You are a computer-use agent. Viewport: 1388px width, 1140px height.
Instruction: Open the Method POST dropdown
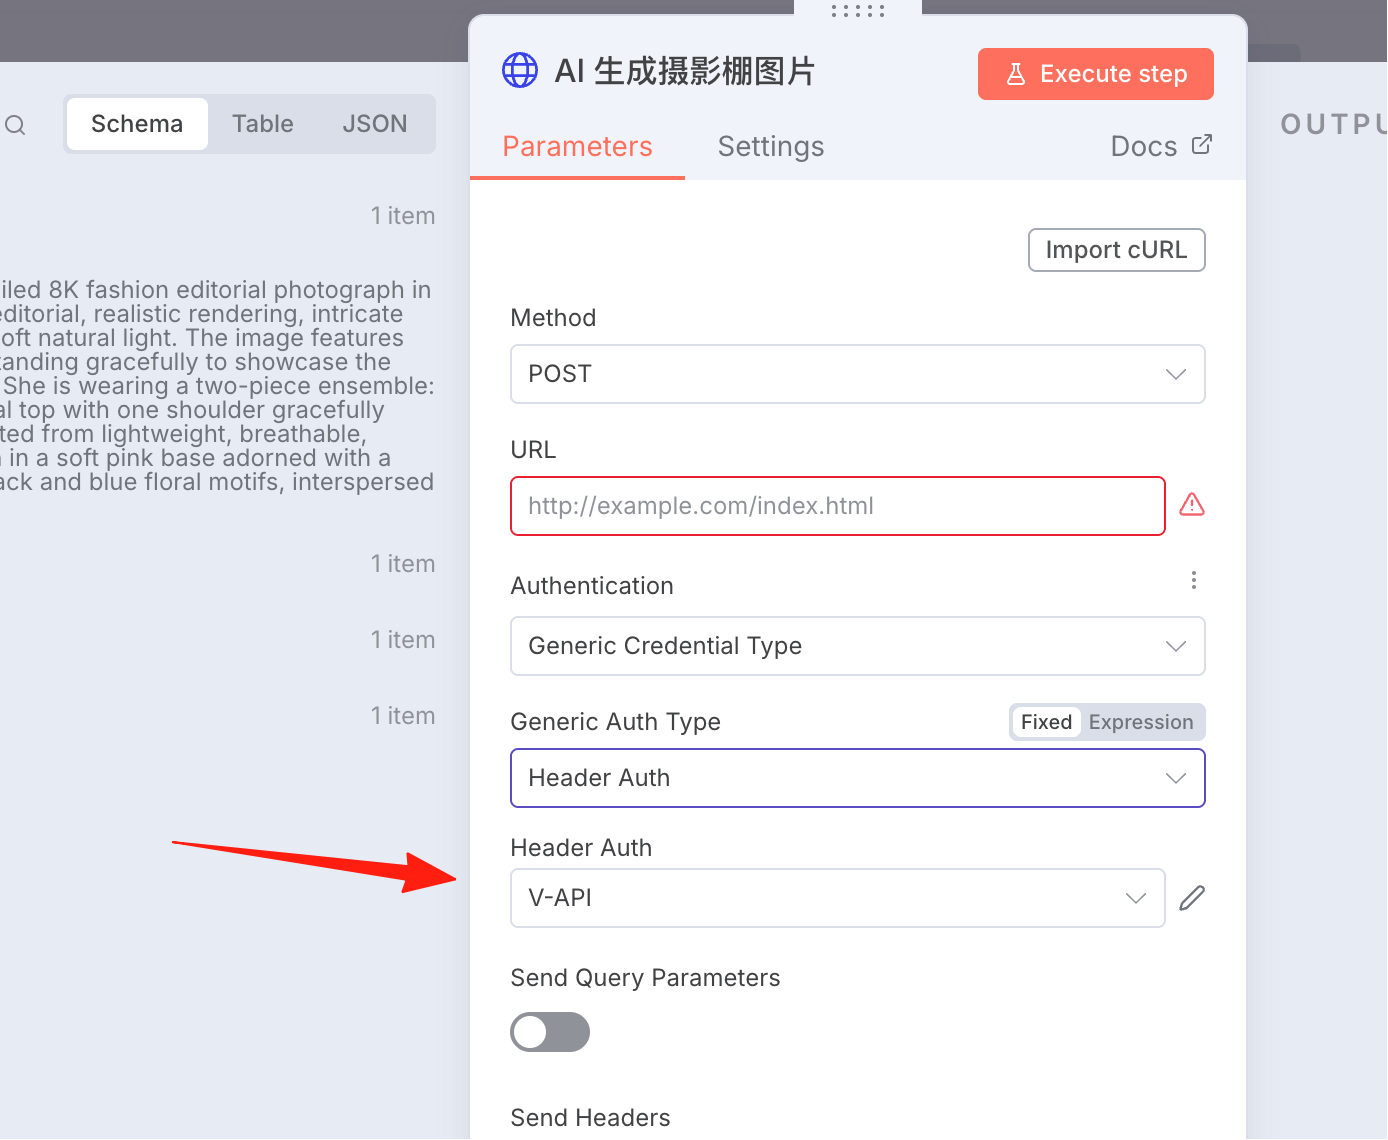tap(858, 374)
